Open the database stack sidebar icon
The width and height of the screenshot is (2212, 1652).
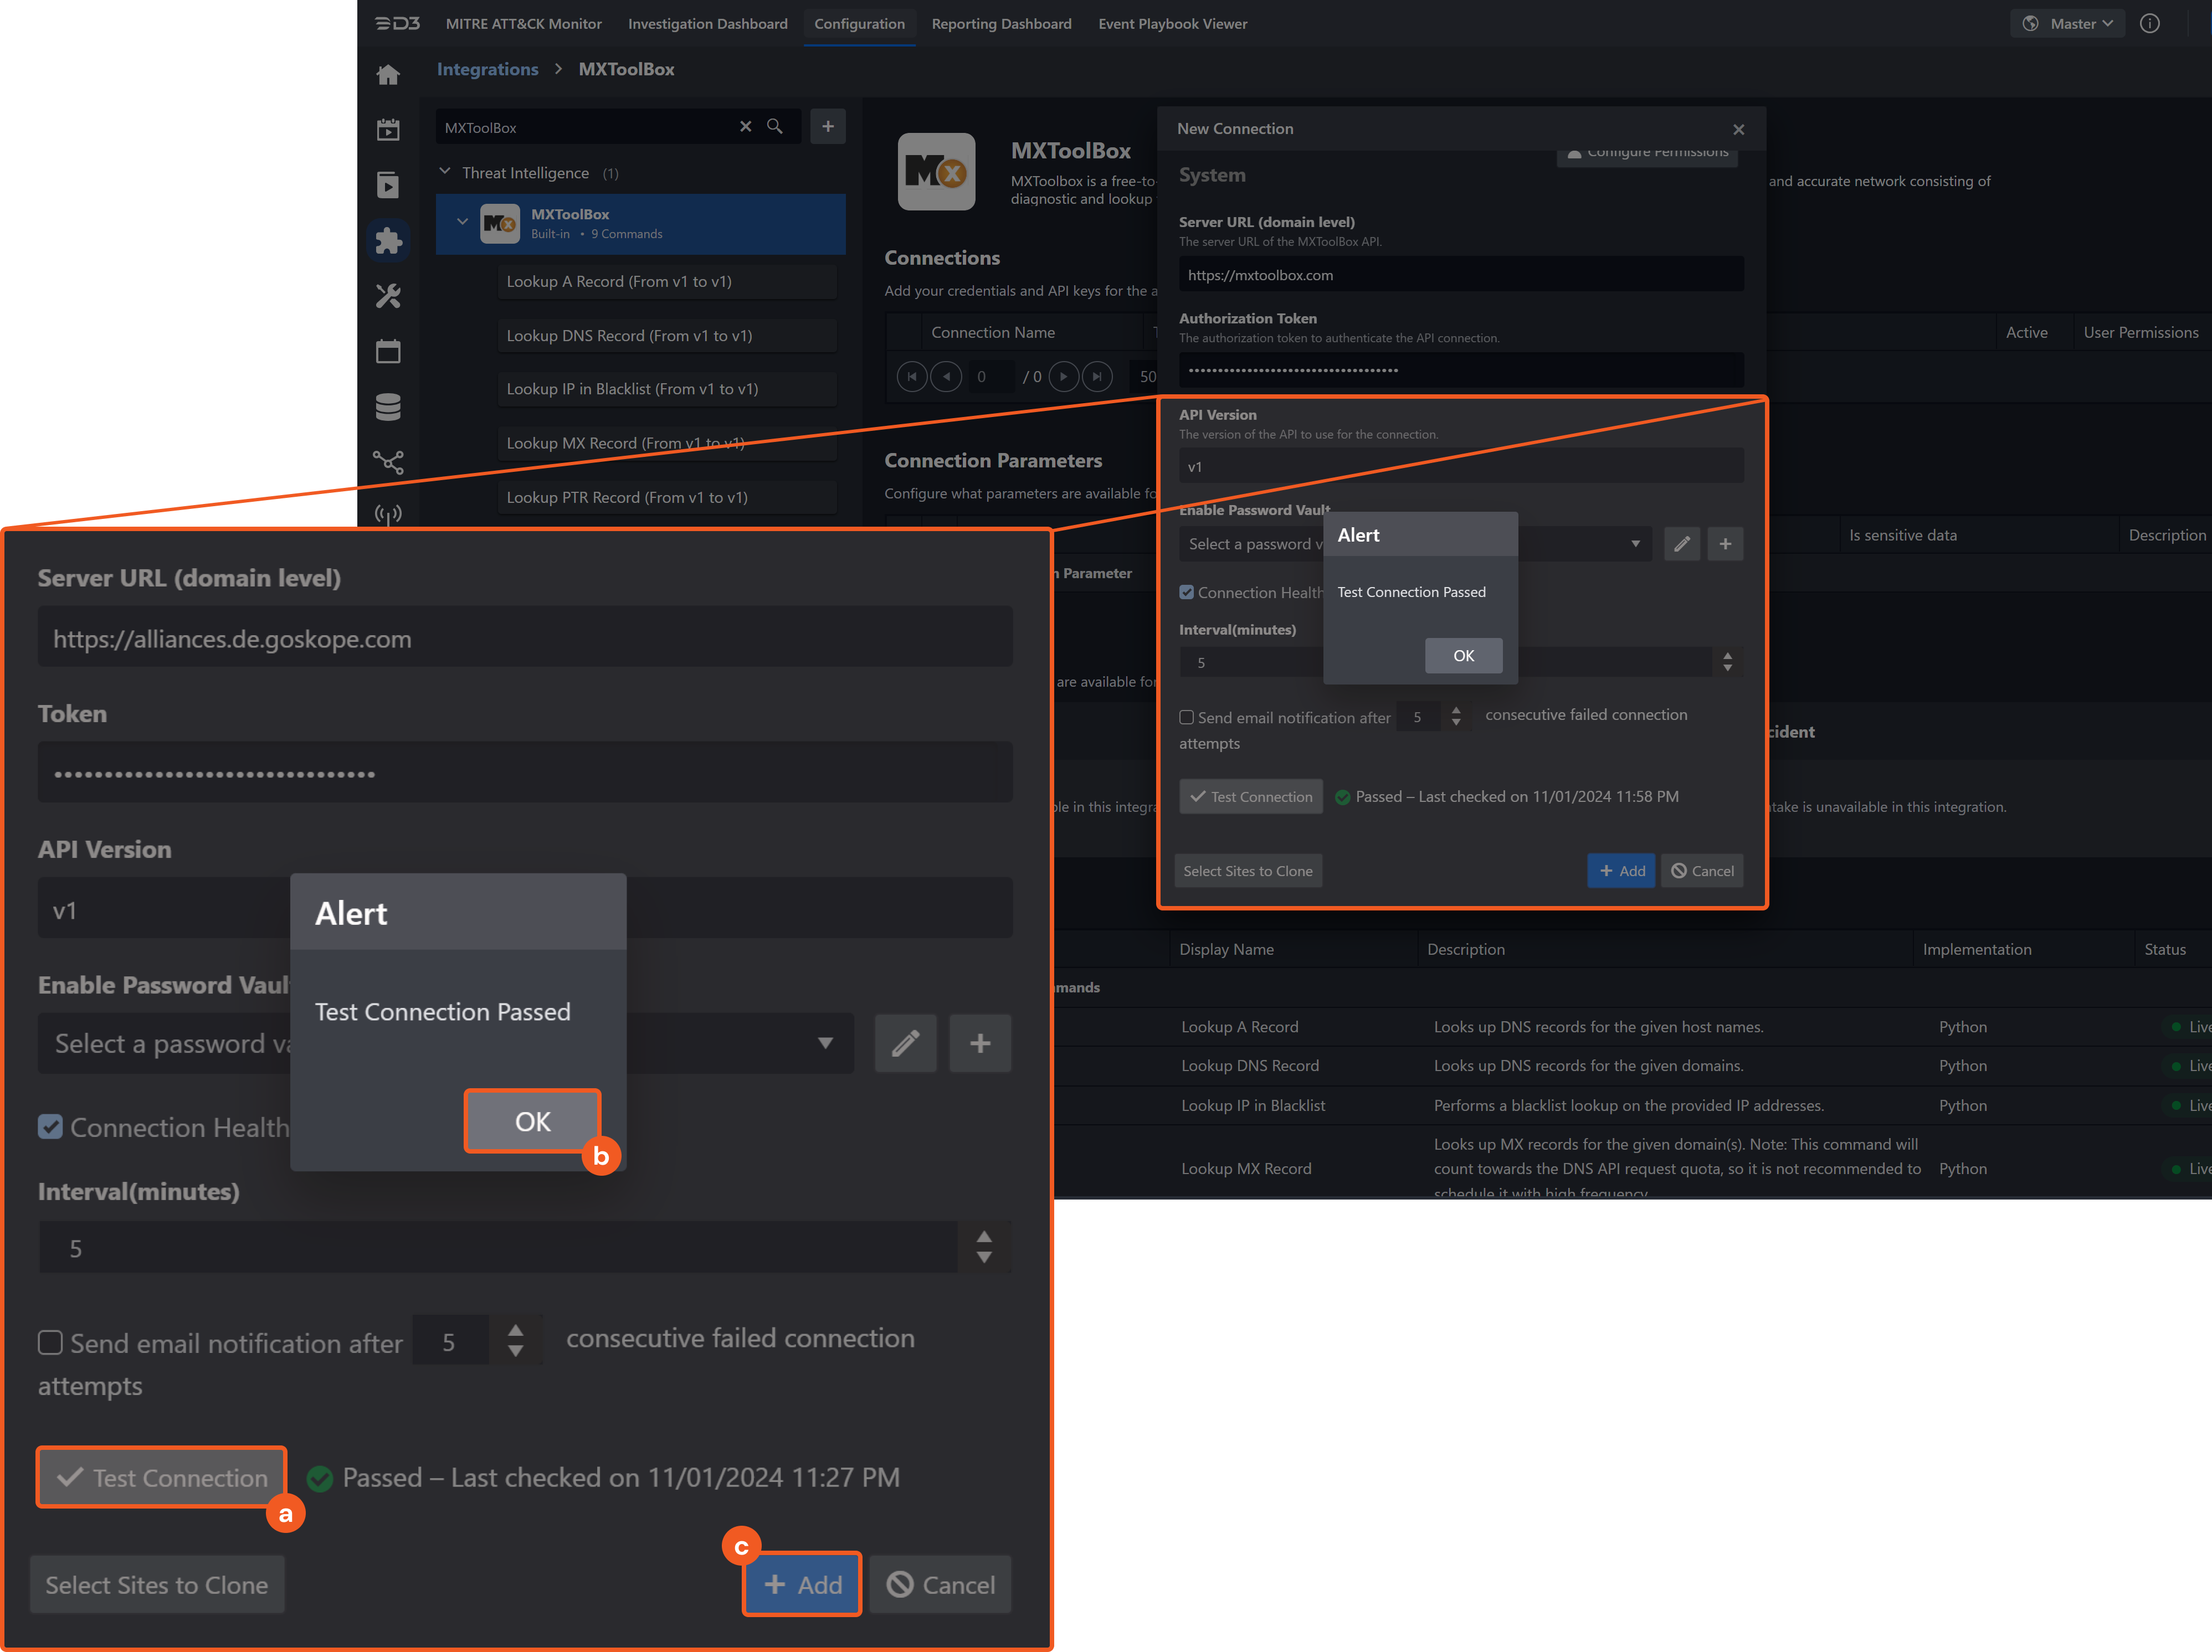388,407
